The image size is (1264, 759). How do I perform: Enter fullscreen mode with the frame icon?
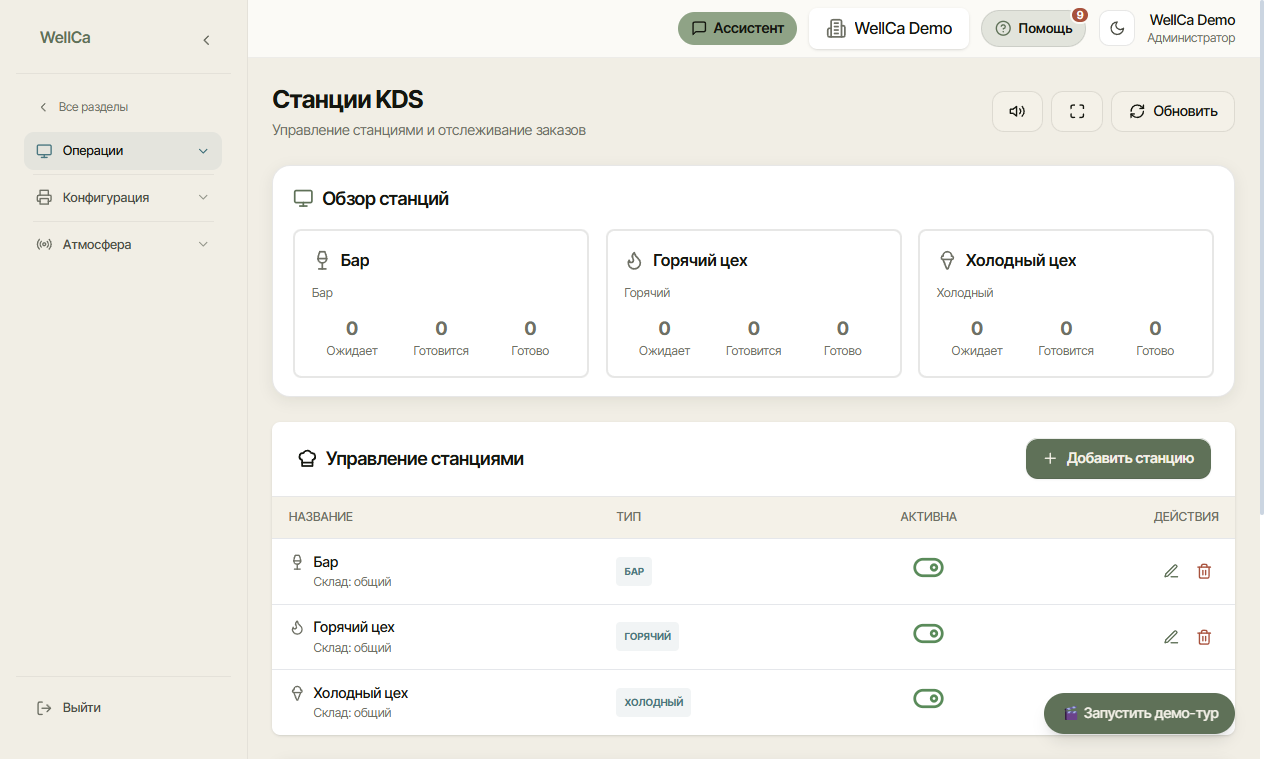point(1077,111)
